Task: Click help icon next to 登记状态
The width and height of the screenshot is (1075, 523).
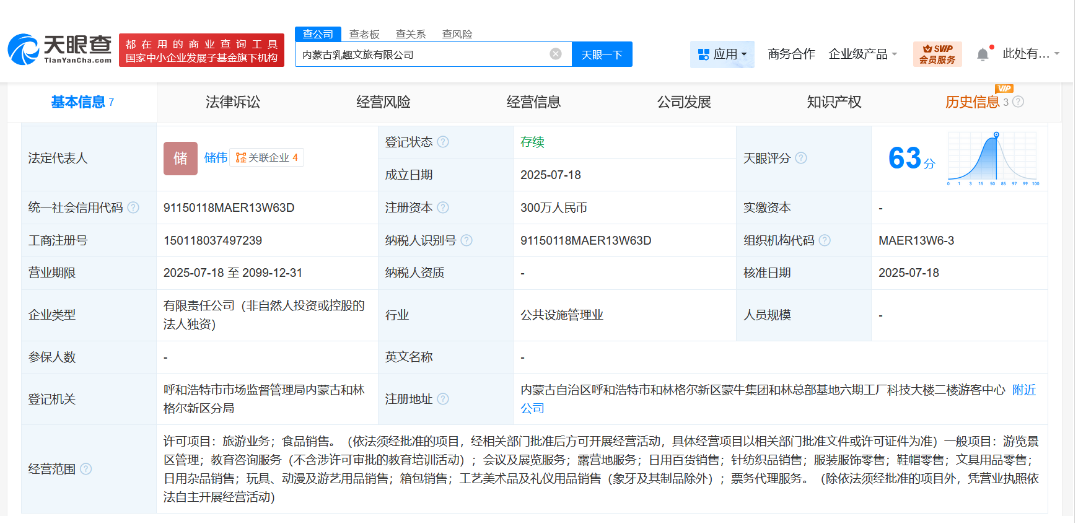Action: click(x=443, y=142)
